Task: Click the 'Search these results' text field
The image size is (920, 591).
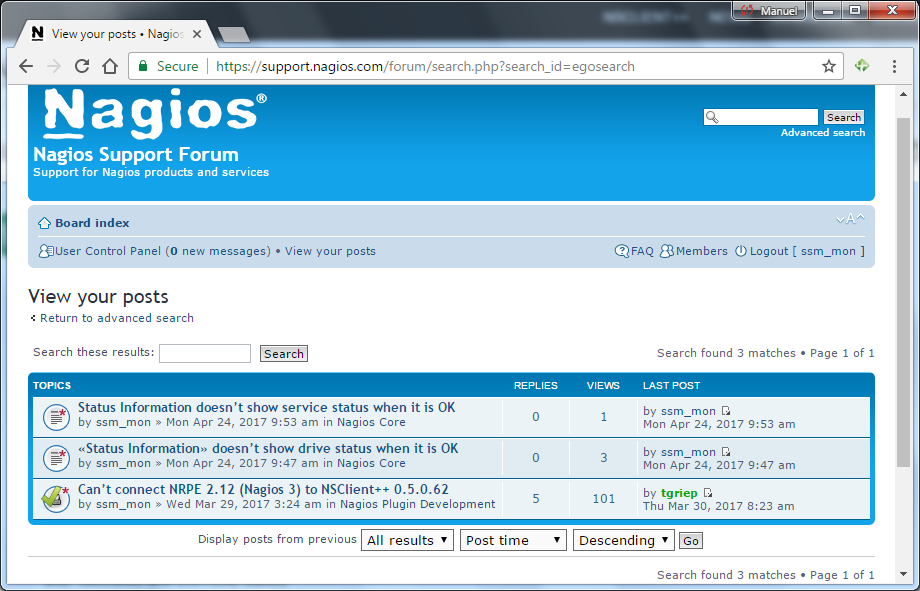Action: tap(204, 353)
